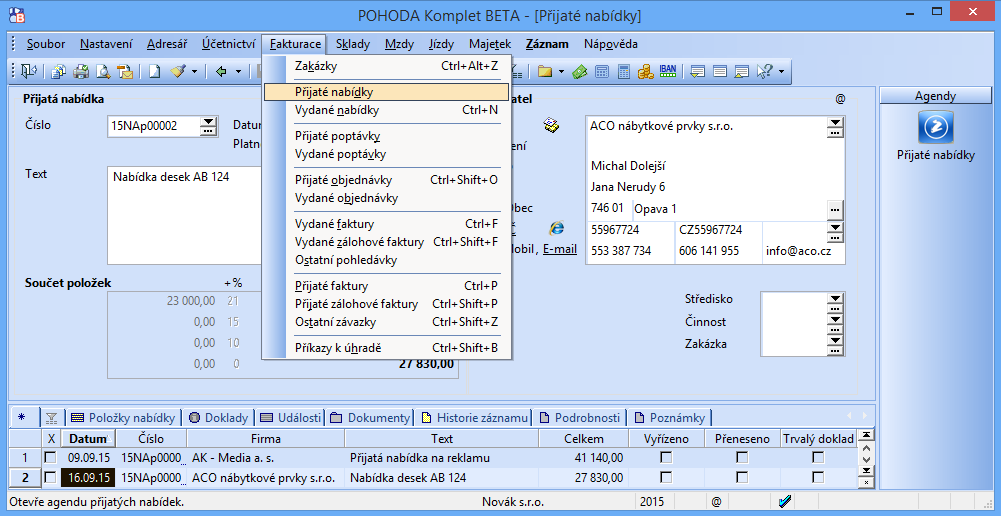Image resolution: width=1001 pixels, height=516 pixels.
Task: Click the Celkem column header
Action: (583, 439)
